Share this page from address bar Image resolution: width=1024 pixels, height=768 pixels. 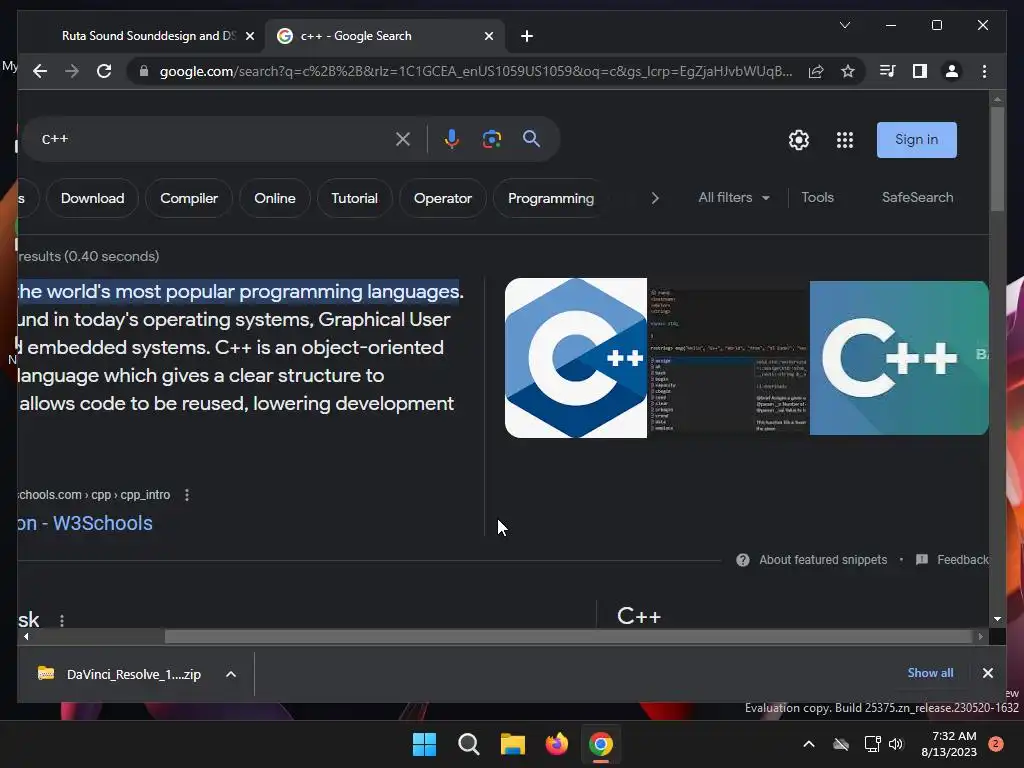pos(816,71)
